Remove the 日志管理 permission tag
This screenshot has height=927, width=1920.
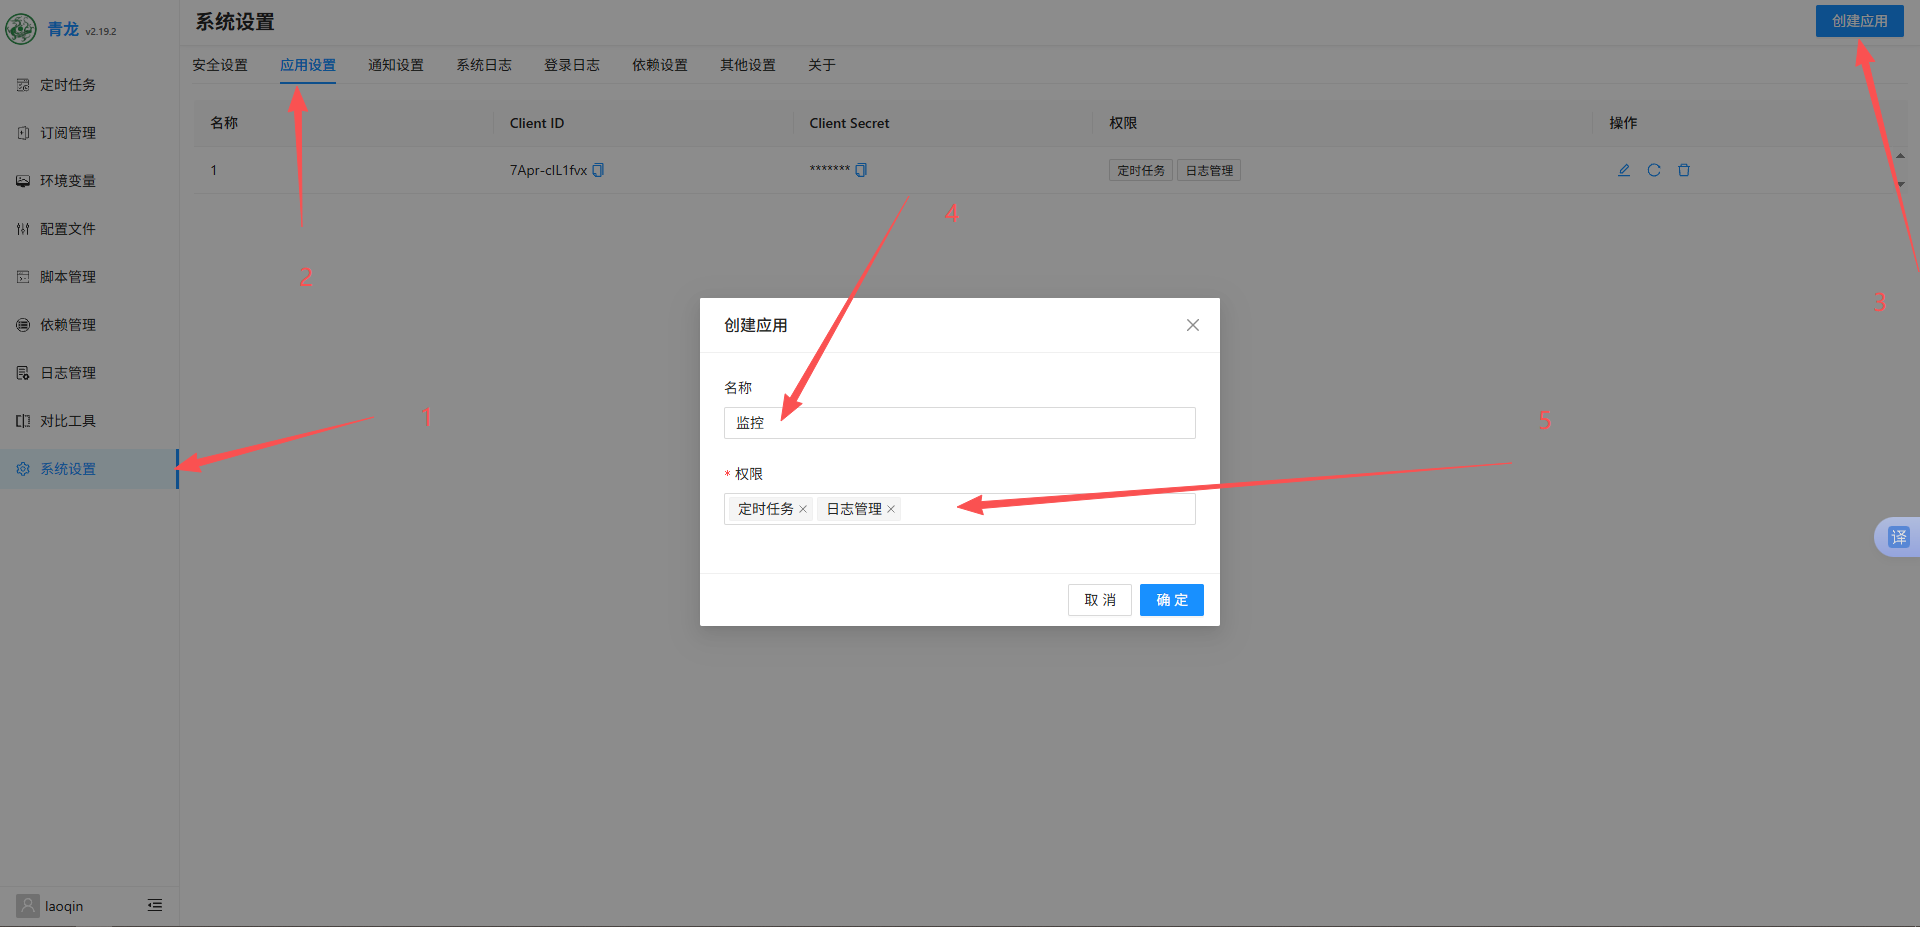coord(891,509)
